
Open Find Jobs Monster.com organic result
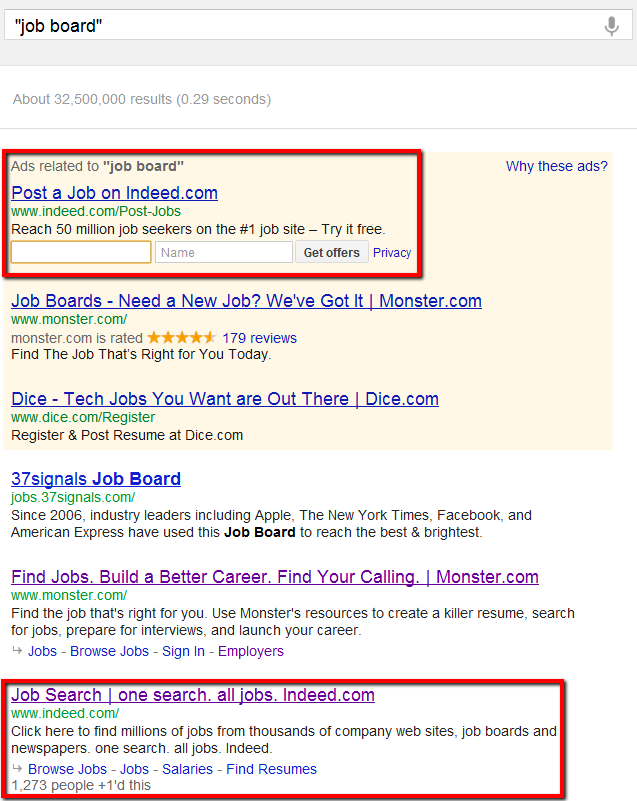point(275,577)
